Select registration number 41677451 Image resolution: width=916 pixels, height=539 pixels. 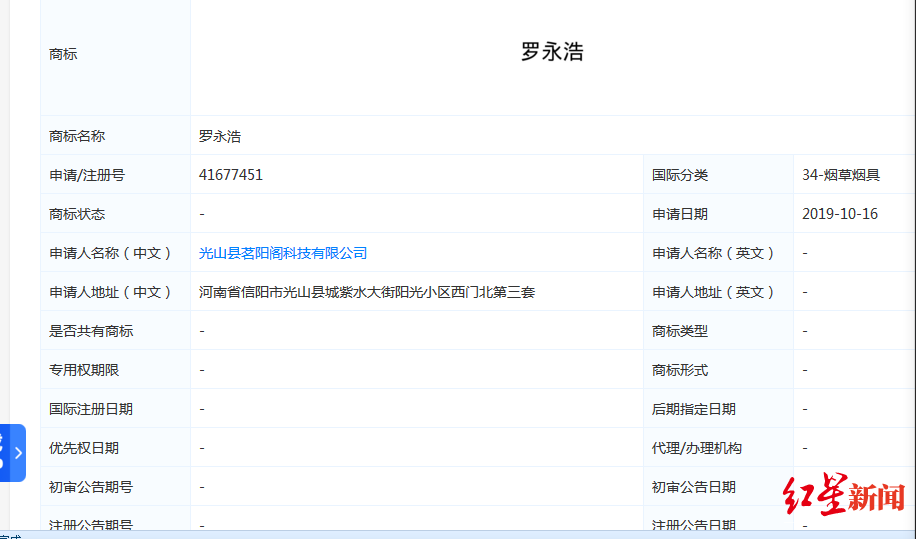click(x=231, y=175)
